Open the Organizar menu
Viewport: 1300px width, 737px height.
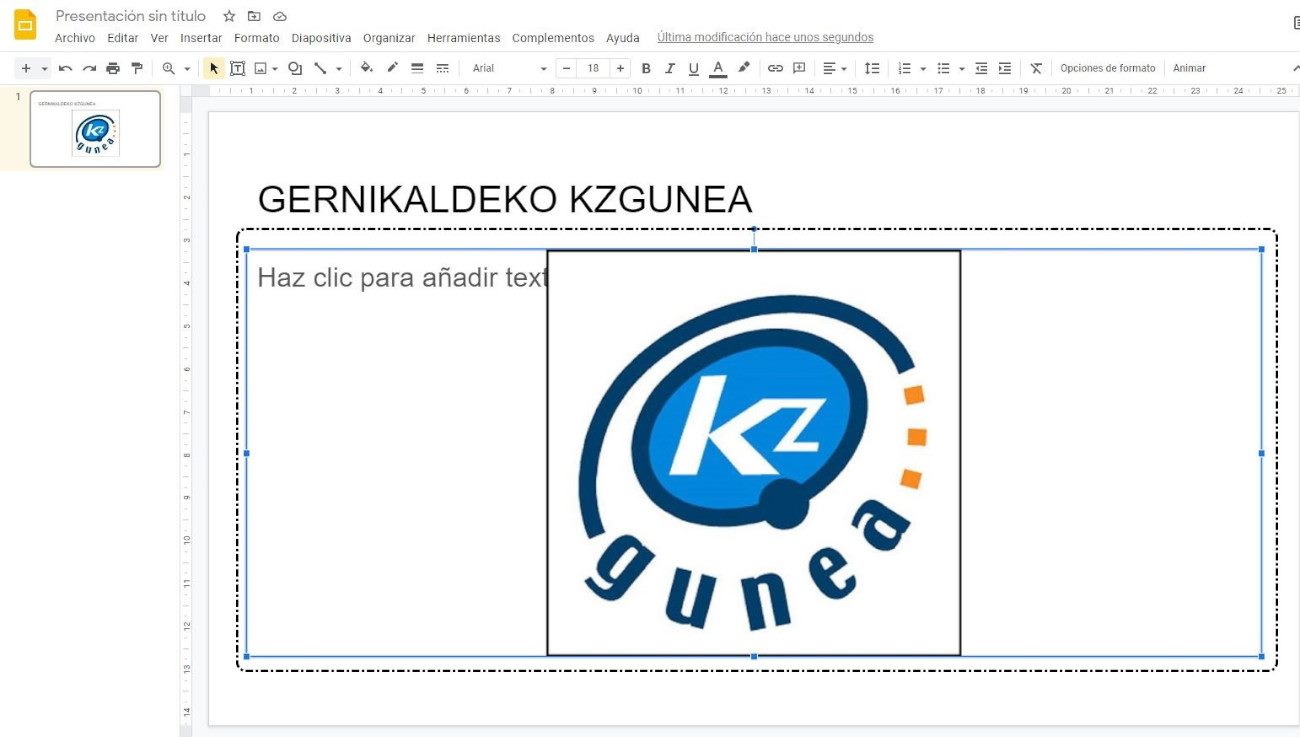[389, 38]
